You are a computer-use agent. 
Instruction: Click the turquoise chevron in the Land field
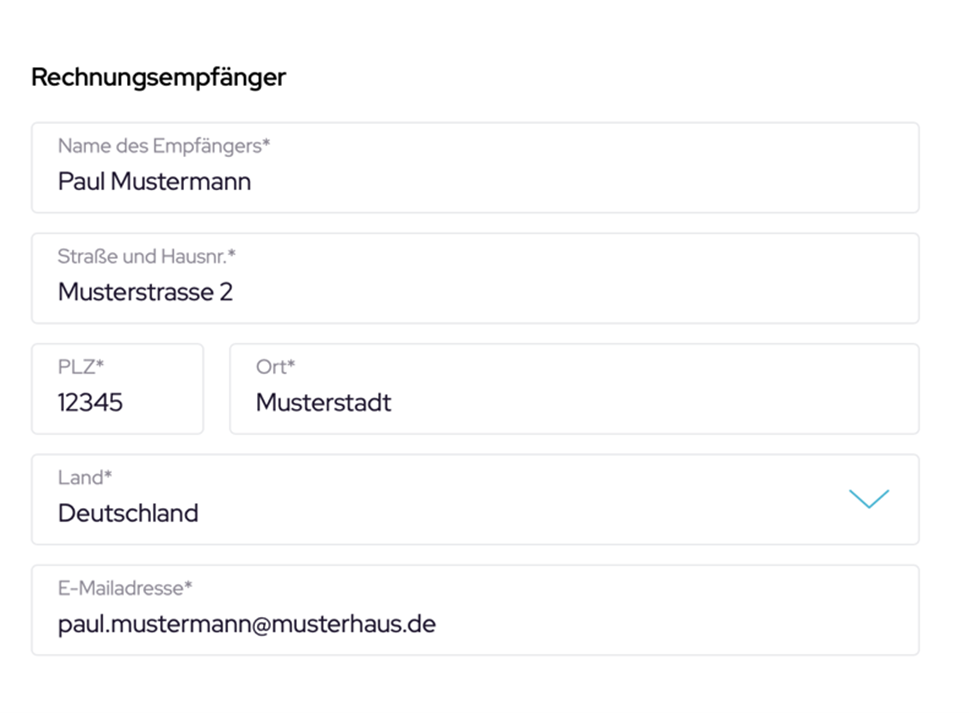click(x=868, y=499)
